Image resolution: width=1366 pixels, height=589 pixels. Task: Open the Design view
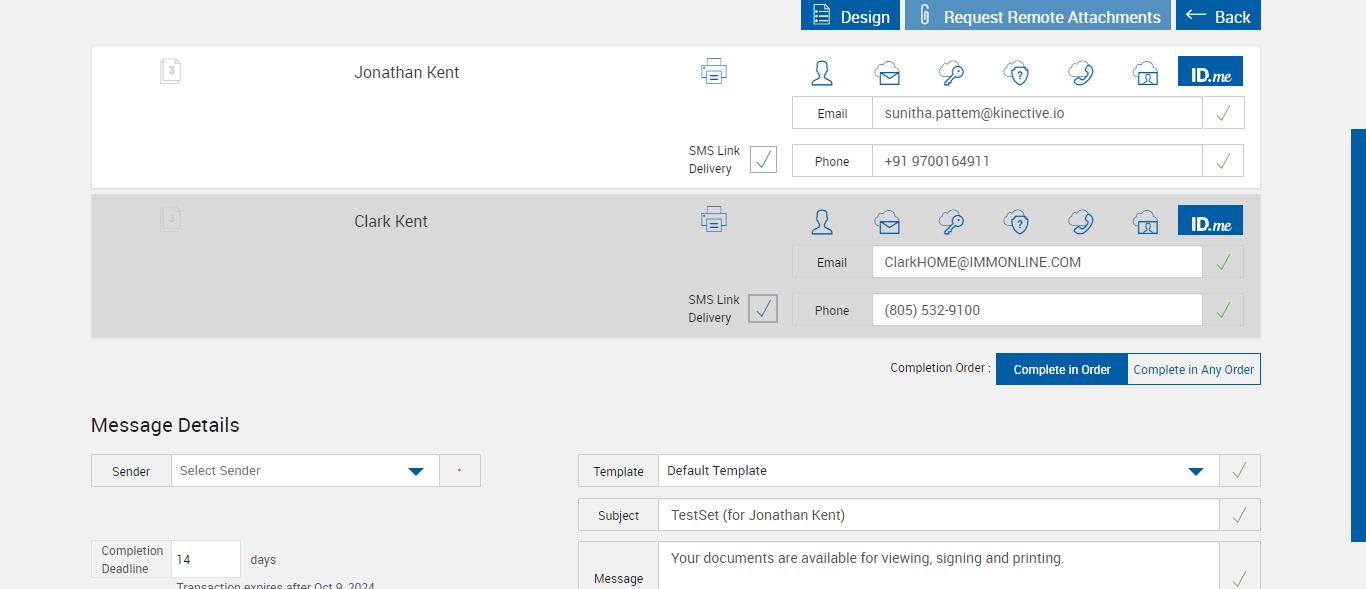pyautogui.click(x=850, y=16)
